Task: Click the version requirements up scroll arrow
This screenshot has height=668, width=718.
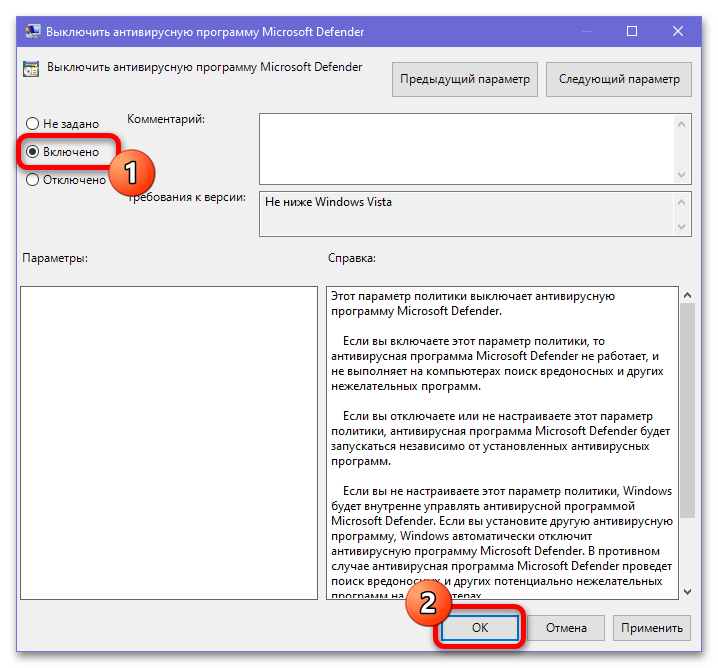Action: tap(681, 202)
